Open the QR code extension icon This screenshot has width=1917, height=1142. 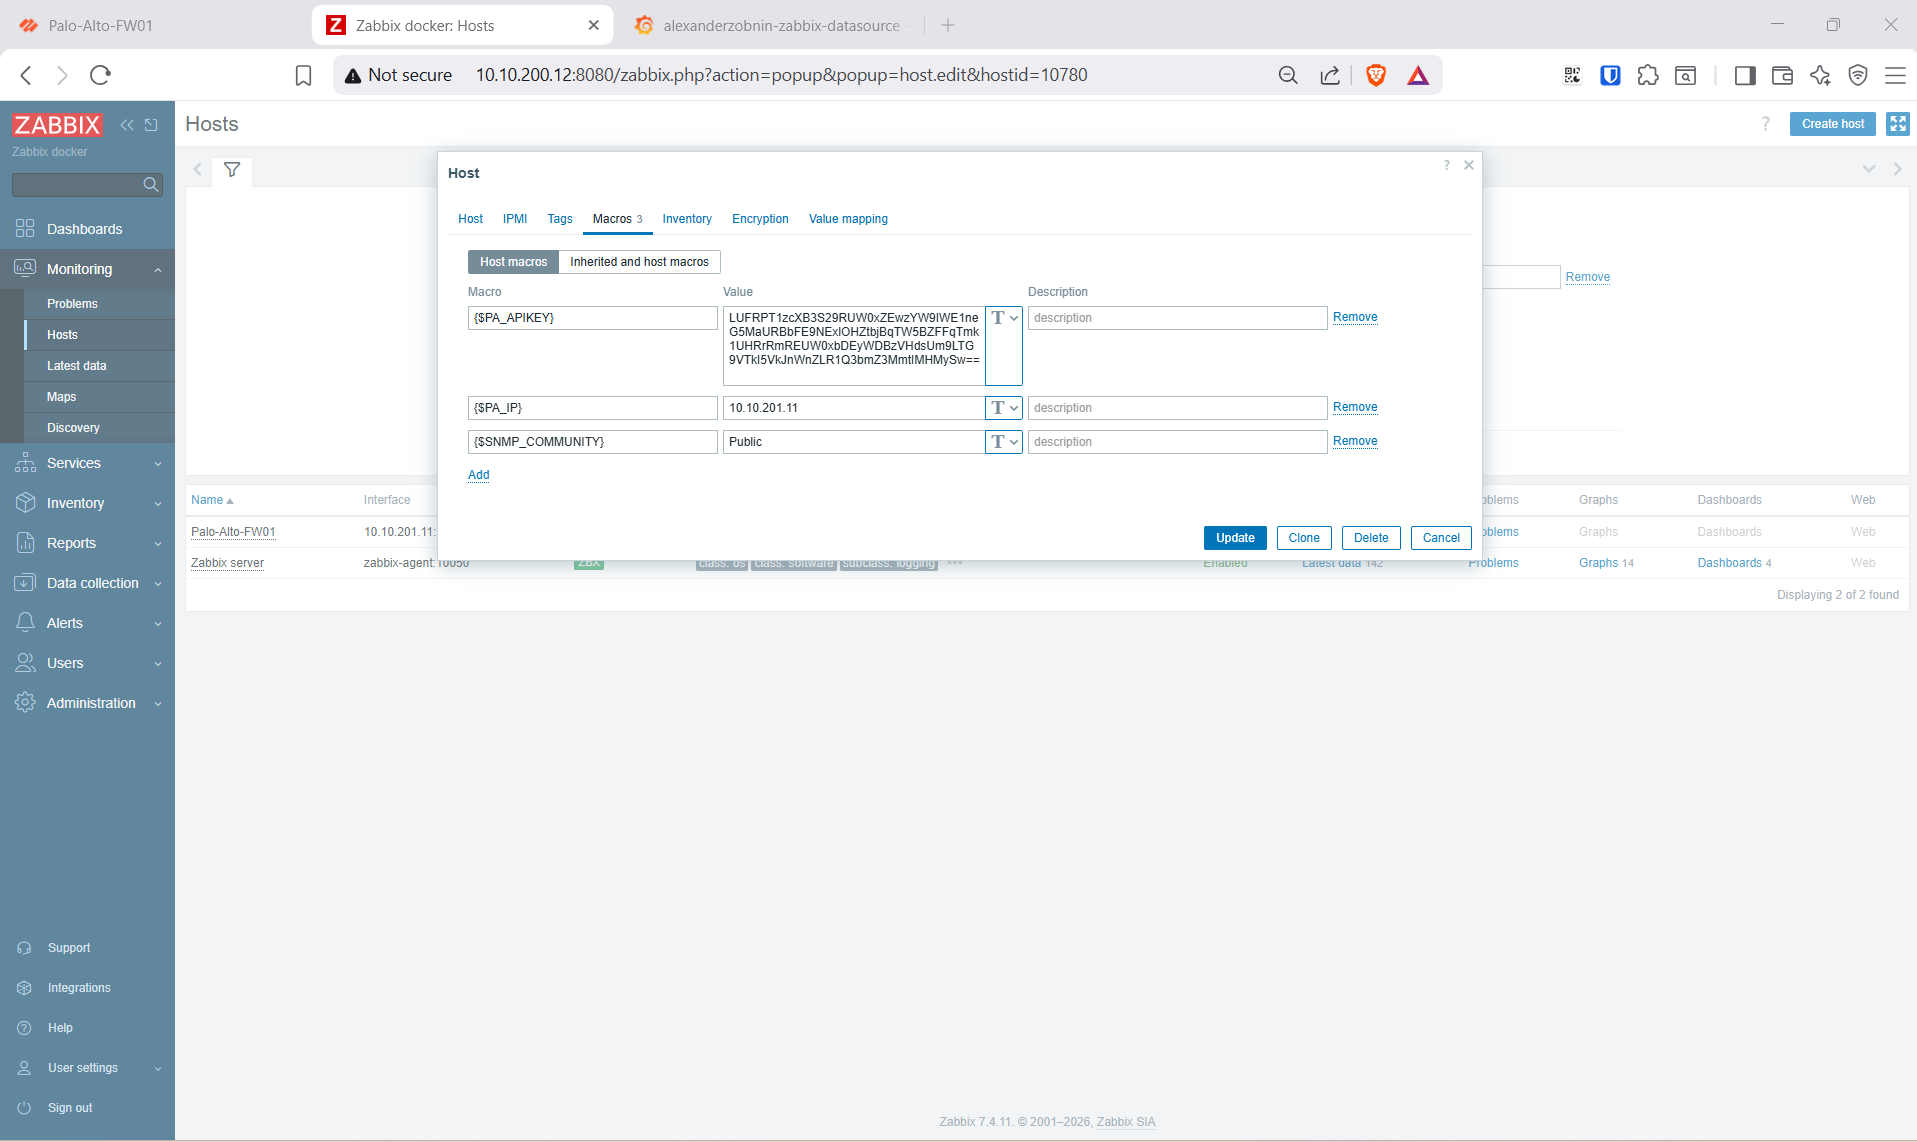(1572, 75)
